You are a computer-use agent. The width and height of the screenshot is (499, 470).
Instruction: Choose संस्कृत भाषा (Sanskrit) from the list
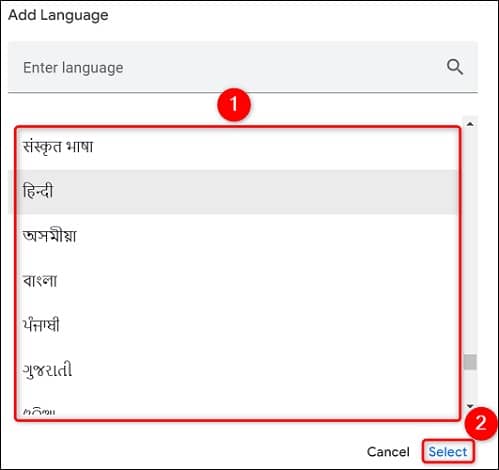coord(233,147)
